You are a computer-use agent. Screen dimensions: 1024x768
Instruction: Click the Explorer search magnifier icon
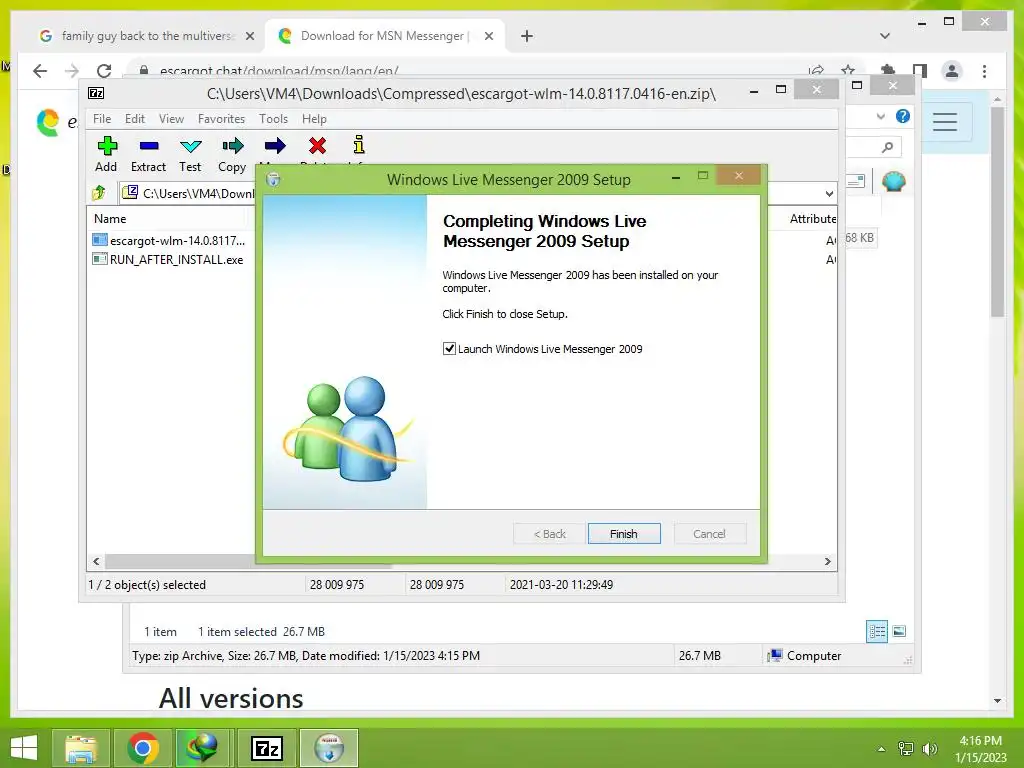[x=887, y=148]
